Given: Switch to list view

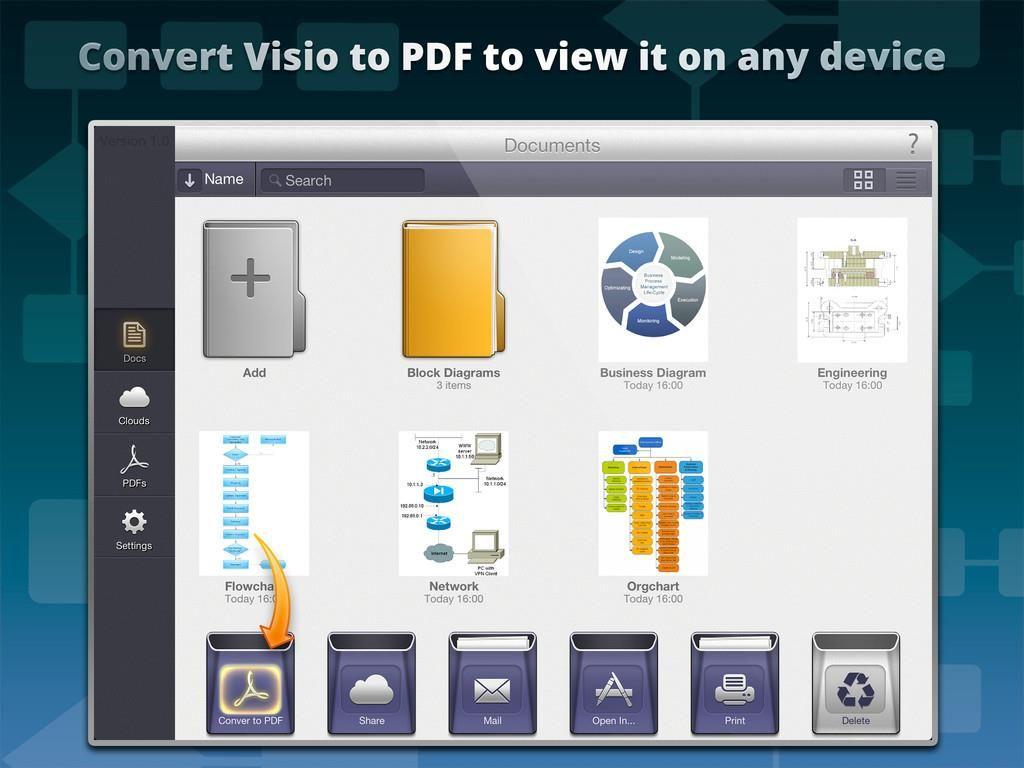Looking at the screenshot, I should (906, 180).
